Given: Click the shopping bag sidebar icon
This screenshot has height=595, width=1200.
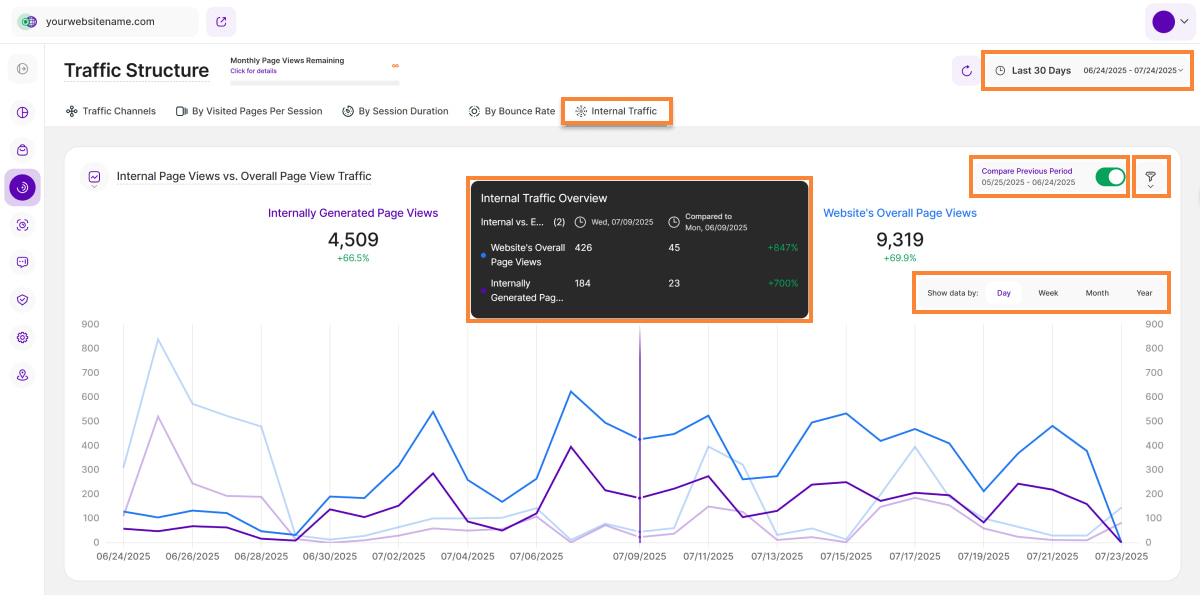Looking at the screenshot, I should click(23, 149).
